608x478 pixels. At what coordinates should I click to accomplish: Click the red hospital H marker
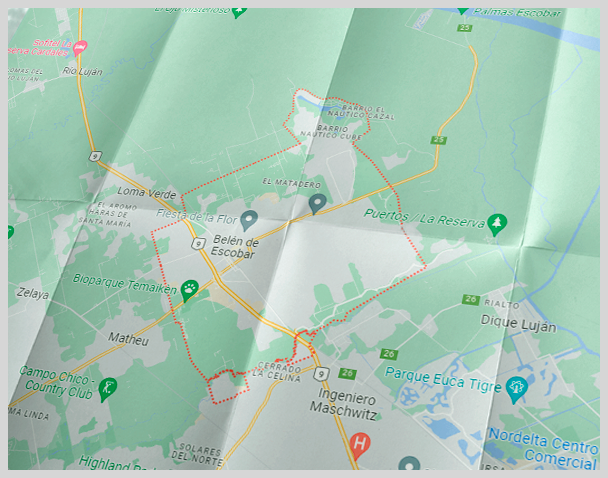click(x=361, y=443)
